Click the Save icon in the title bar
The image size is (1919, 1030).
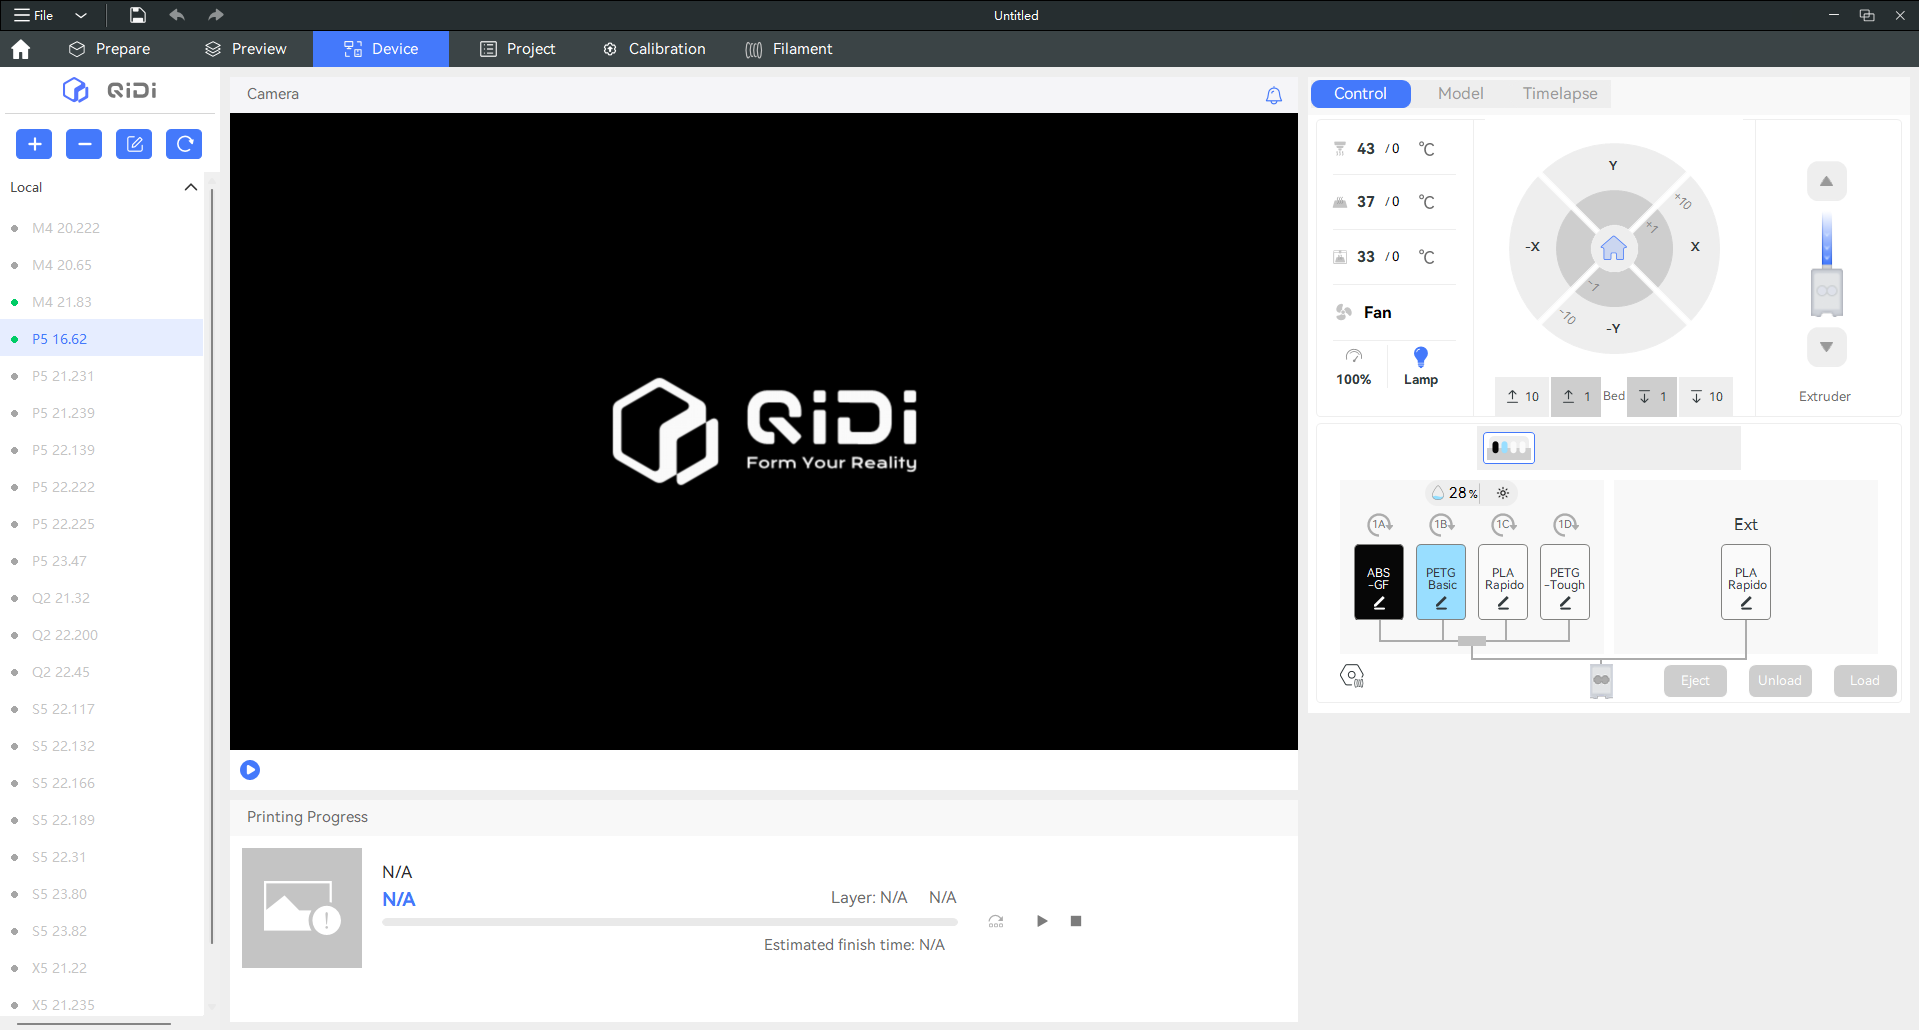tap(138, 15)
